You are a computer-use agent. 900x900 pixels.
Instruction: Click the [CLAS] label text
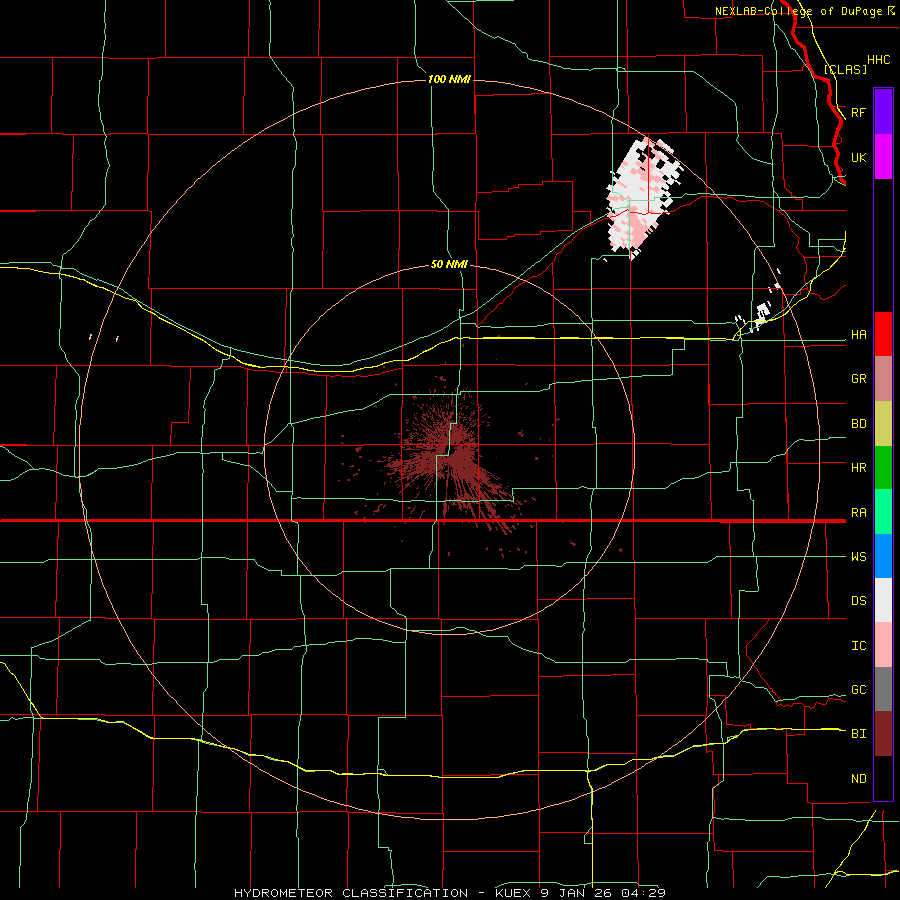[x=845, y=69]
